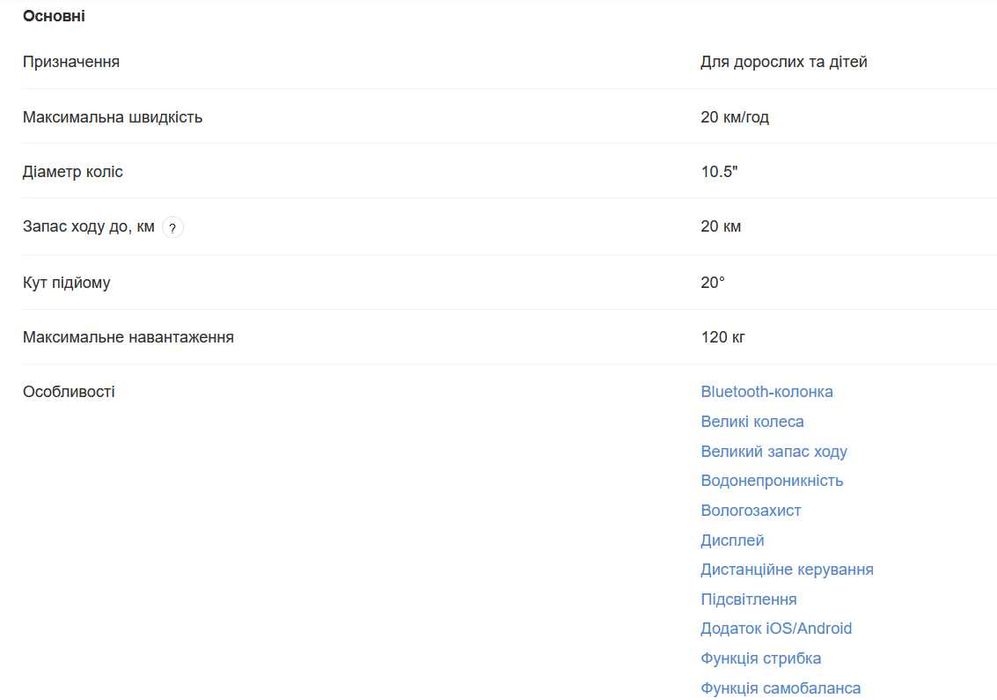The width and height of the screenshot is (997, 700).
Task: Open the Bluetooth-колонка feature link
Action: 766,392
